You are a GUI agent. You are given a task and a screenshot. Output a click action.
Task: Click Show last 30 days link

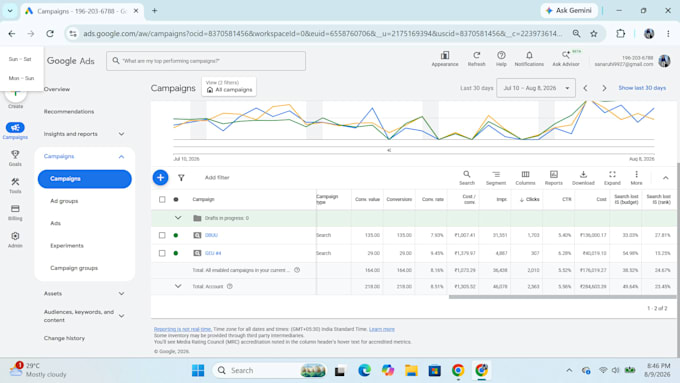[x=642, y=88]
